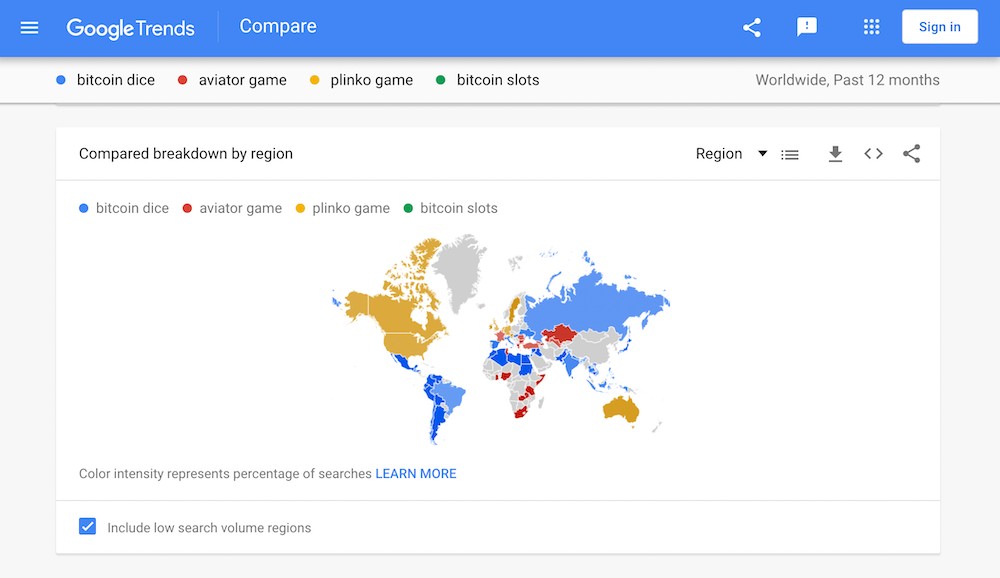Click the Sign in button
1000x578 pixels.
click(x=939, y=27)
